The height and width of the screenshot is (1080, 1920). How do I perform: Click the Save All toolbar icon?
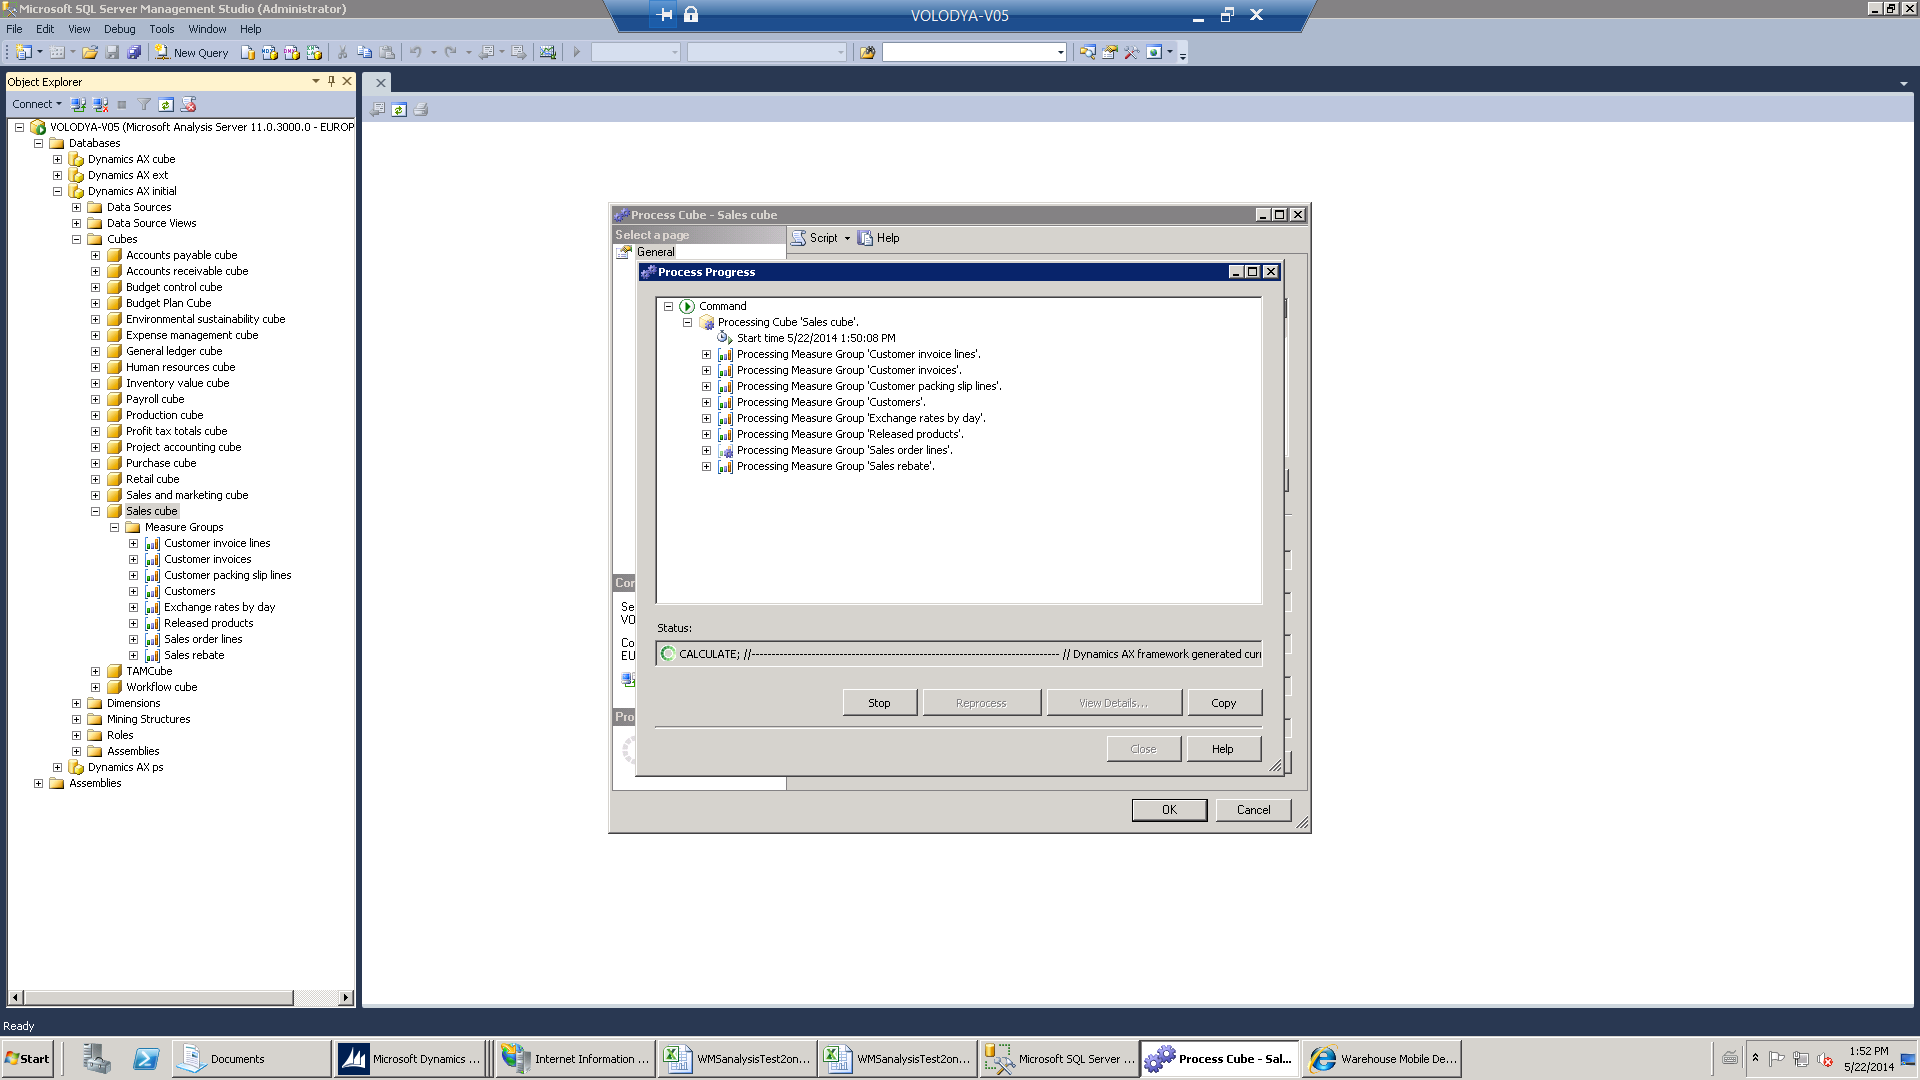click(x=133, y=52)
